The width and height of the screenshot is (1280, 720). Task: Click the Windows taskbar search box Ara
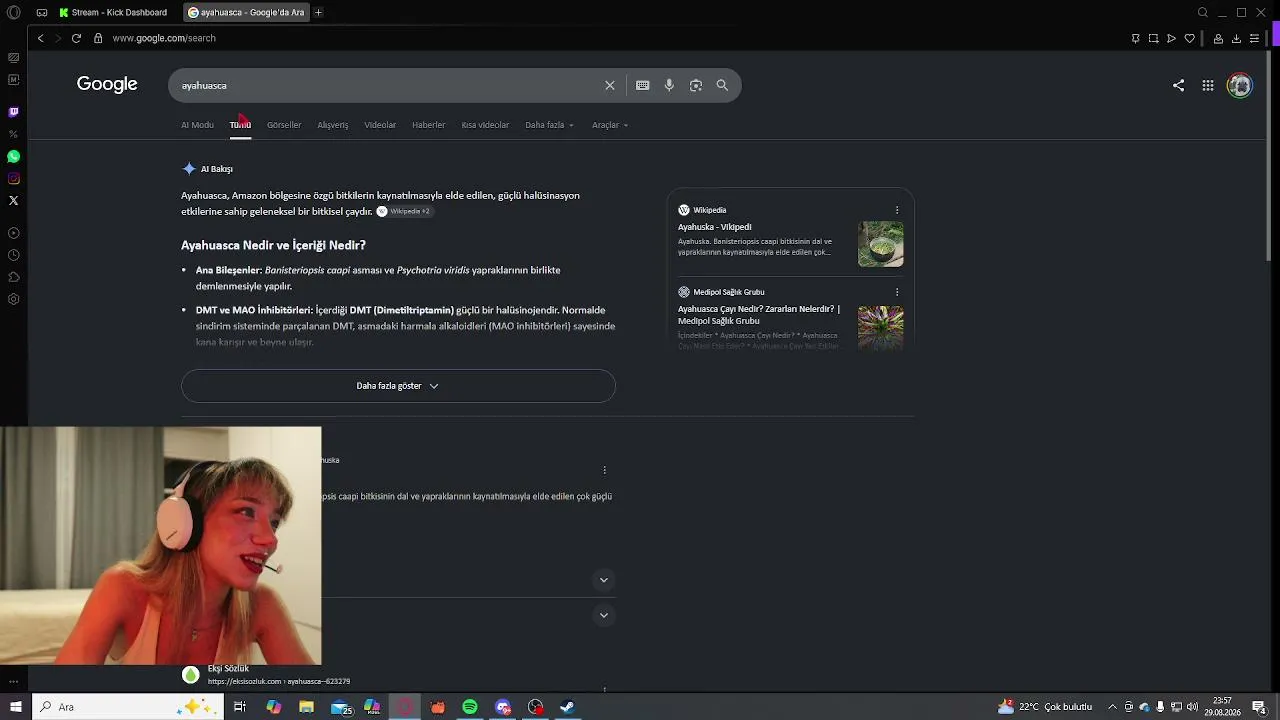(x=128, y=707)
